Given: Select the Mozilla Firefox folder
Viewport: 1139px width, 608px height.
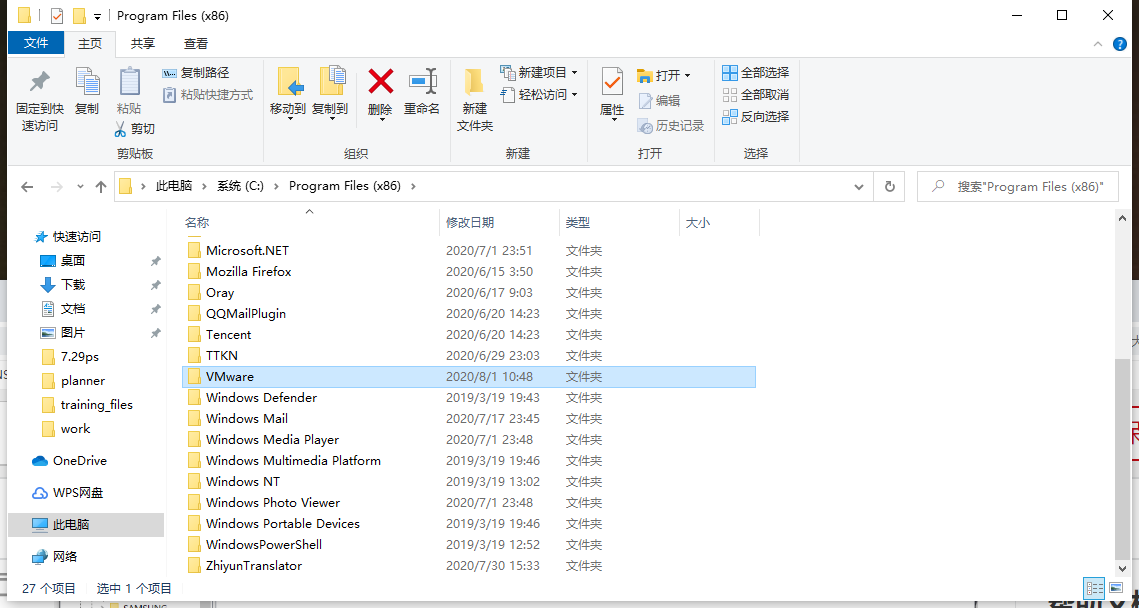Looking at the screenshot, I should click(248, 272).
